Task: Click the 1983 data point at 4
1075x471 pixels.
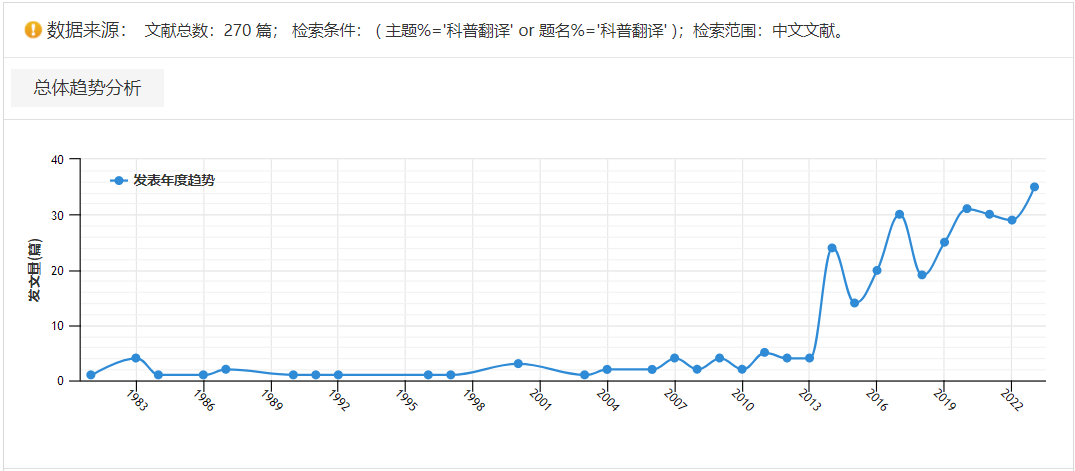Action: pyautogui.click(x=136, y=358)
